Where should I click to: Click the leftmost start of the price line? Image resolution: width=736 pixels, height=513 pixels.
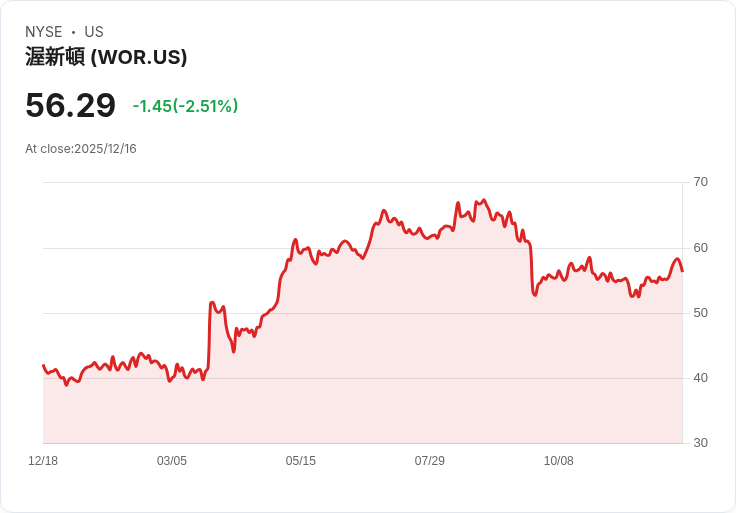(x=43, y=365)
